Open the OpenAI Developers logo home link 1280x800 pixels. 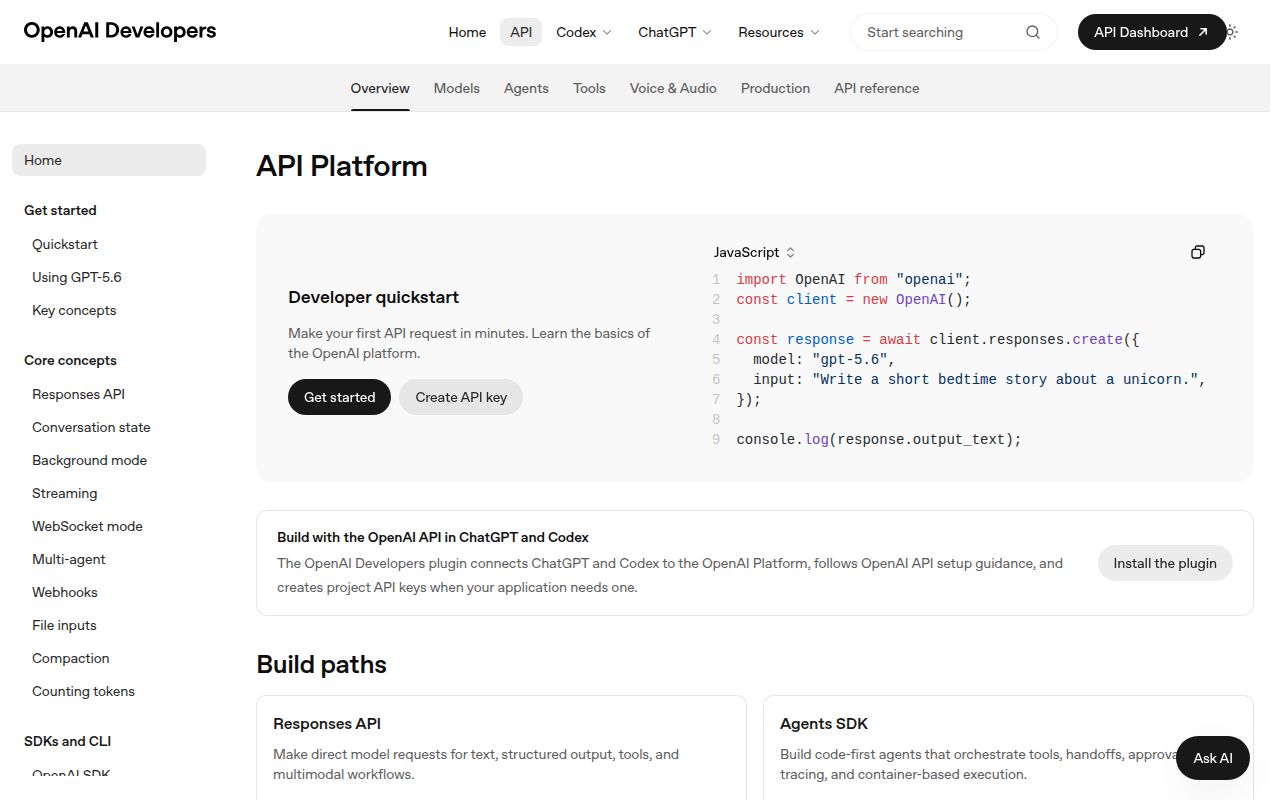click(120, 31)
